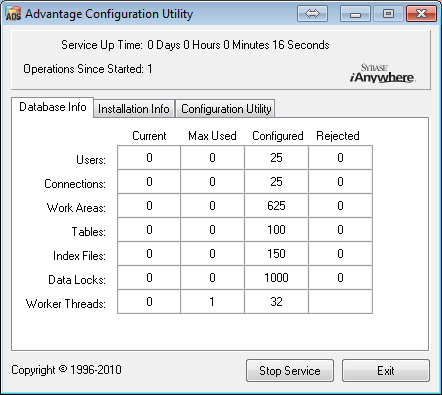Click the Users Current cell
This screenshot has width=442, height=395.
click(149, 157)
